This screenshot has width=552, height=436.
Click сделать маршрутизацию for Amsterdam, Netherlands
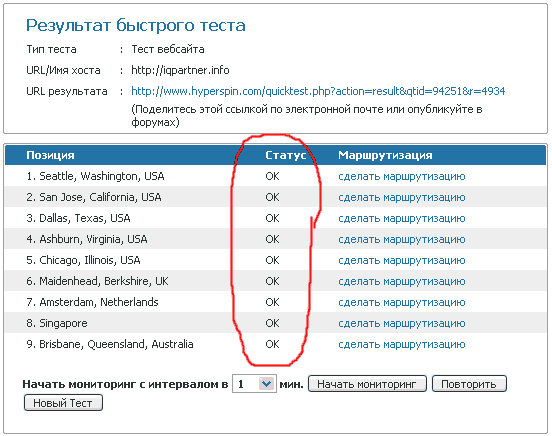click(402, 302)
